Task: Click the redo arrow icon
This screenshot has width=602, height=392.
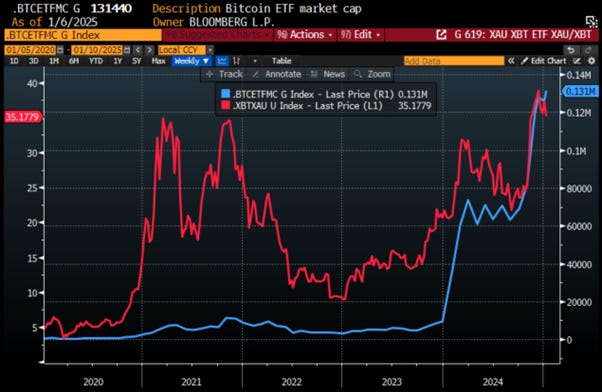Action: (588, 50)
